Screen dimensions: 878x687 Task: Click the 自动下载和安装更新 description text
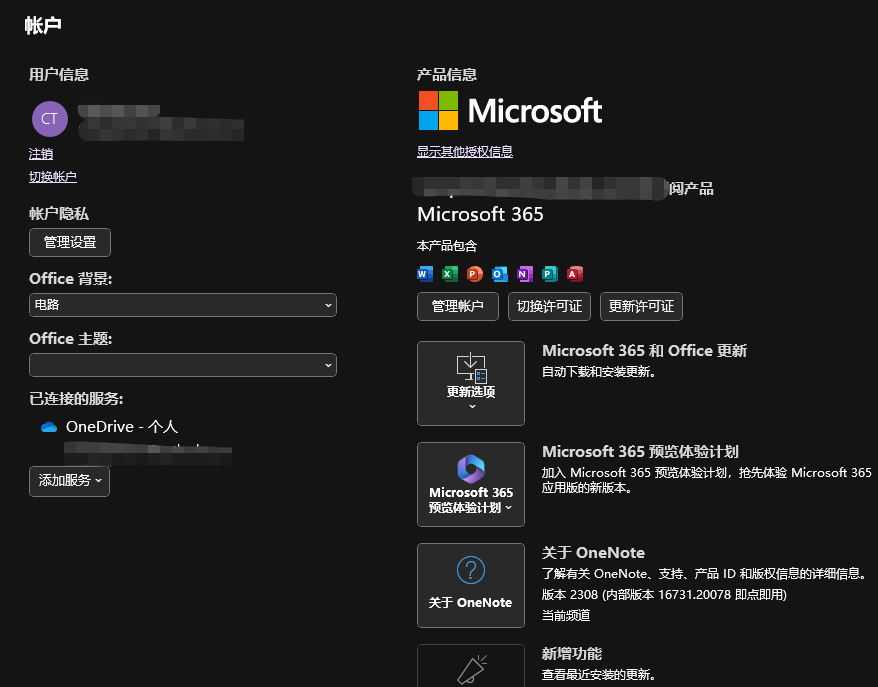pyautogui.click(x=599, y=372)
